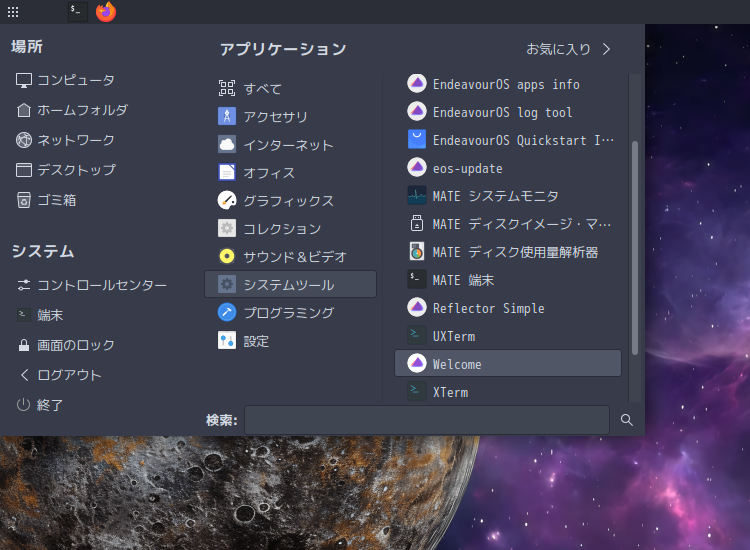Image resolution: width=750 pixels, height=550 pixels.
Task: Launch Firefox from the top panel
Action: click(x=106, y=11)
